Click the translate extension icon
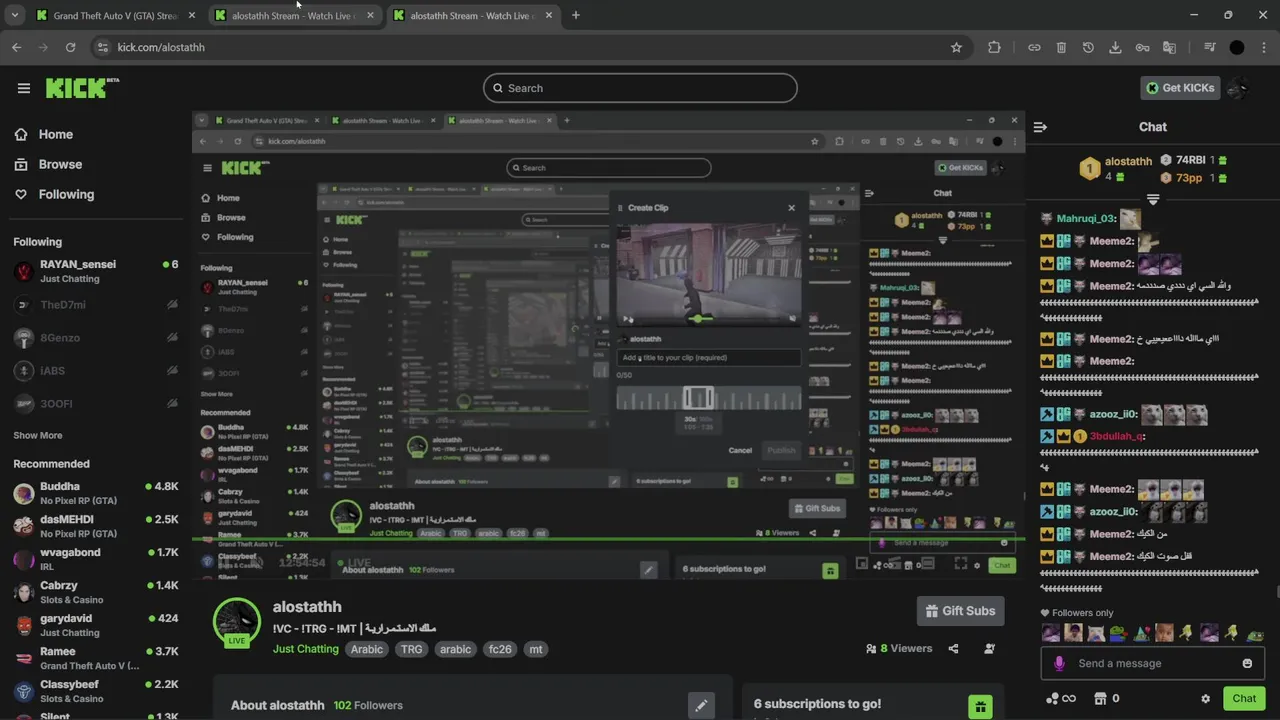Screen dimensions: 1280x720 (x=1169, y=47)
